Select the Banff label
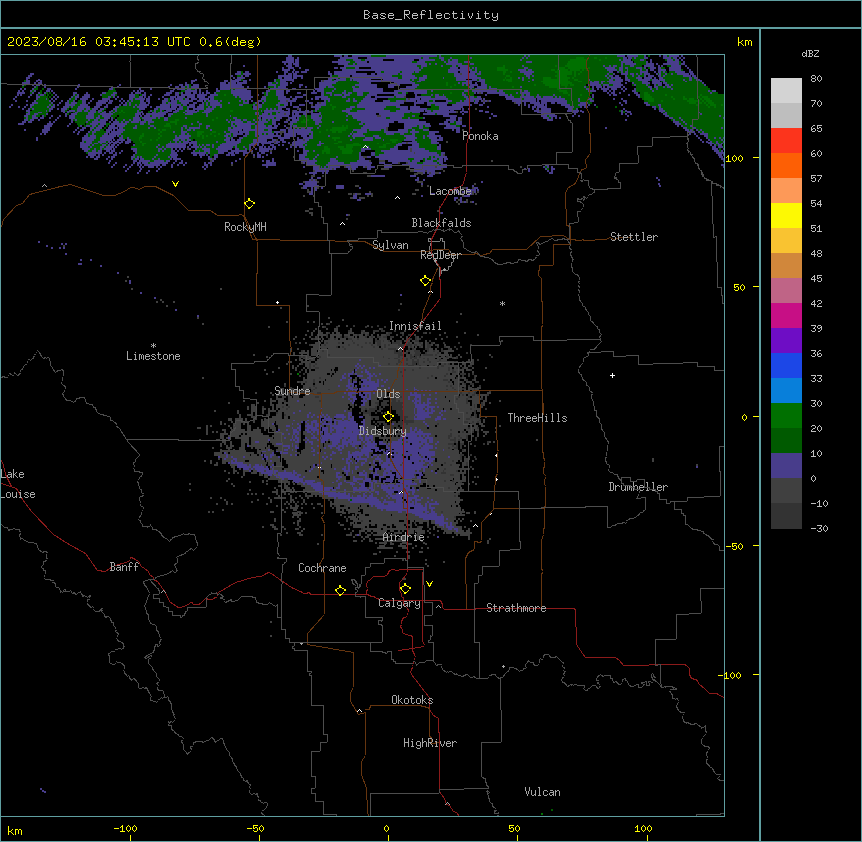The image size is (862, 842). click(124, 567)
